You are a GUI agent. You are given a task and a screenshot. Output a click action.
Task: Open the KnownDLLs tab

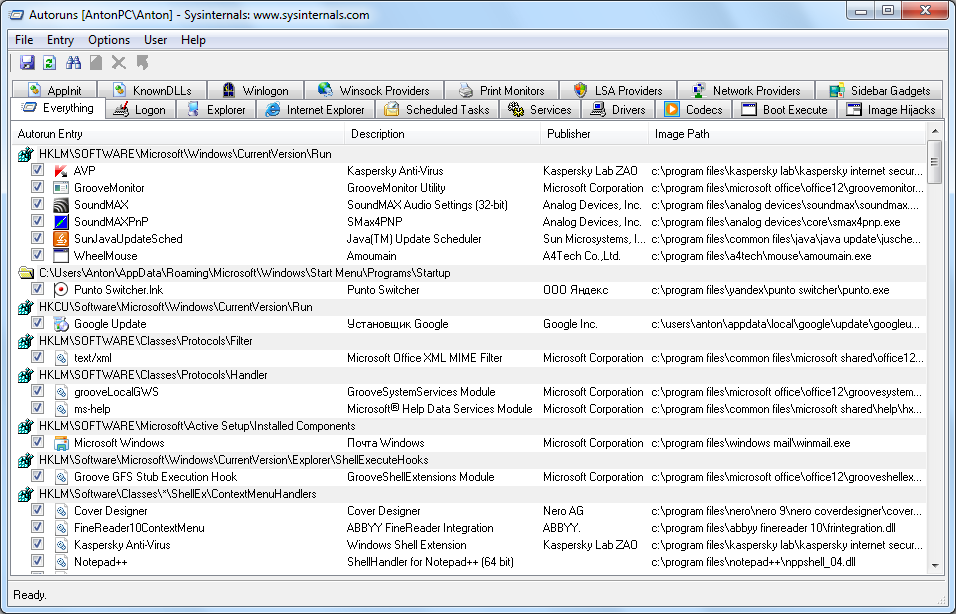coord(152,90)
